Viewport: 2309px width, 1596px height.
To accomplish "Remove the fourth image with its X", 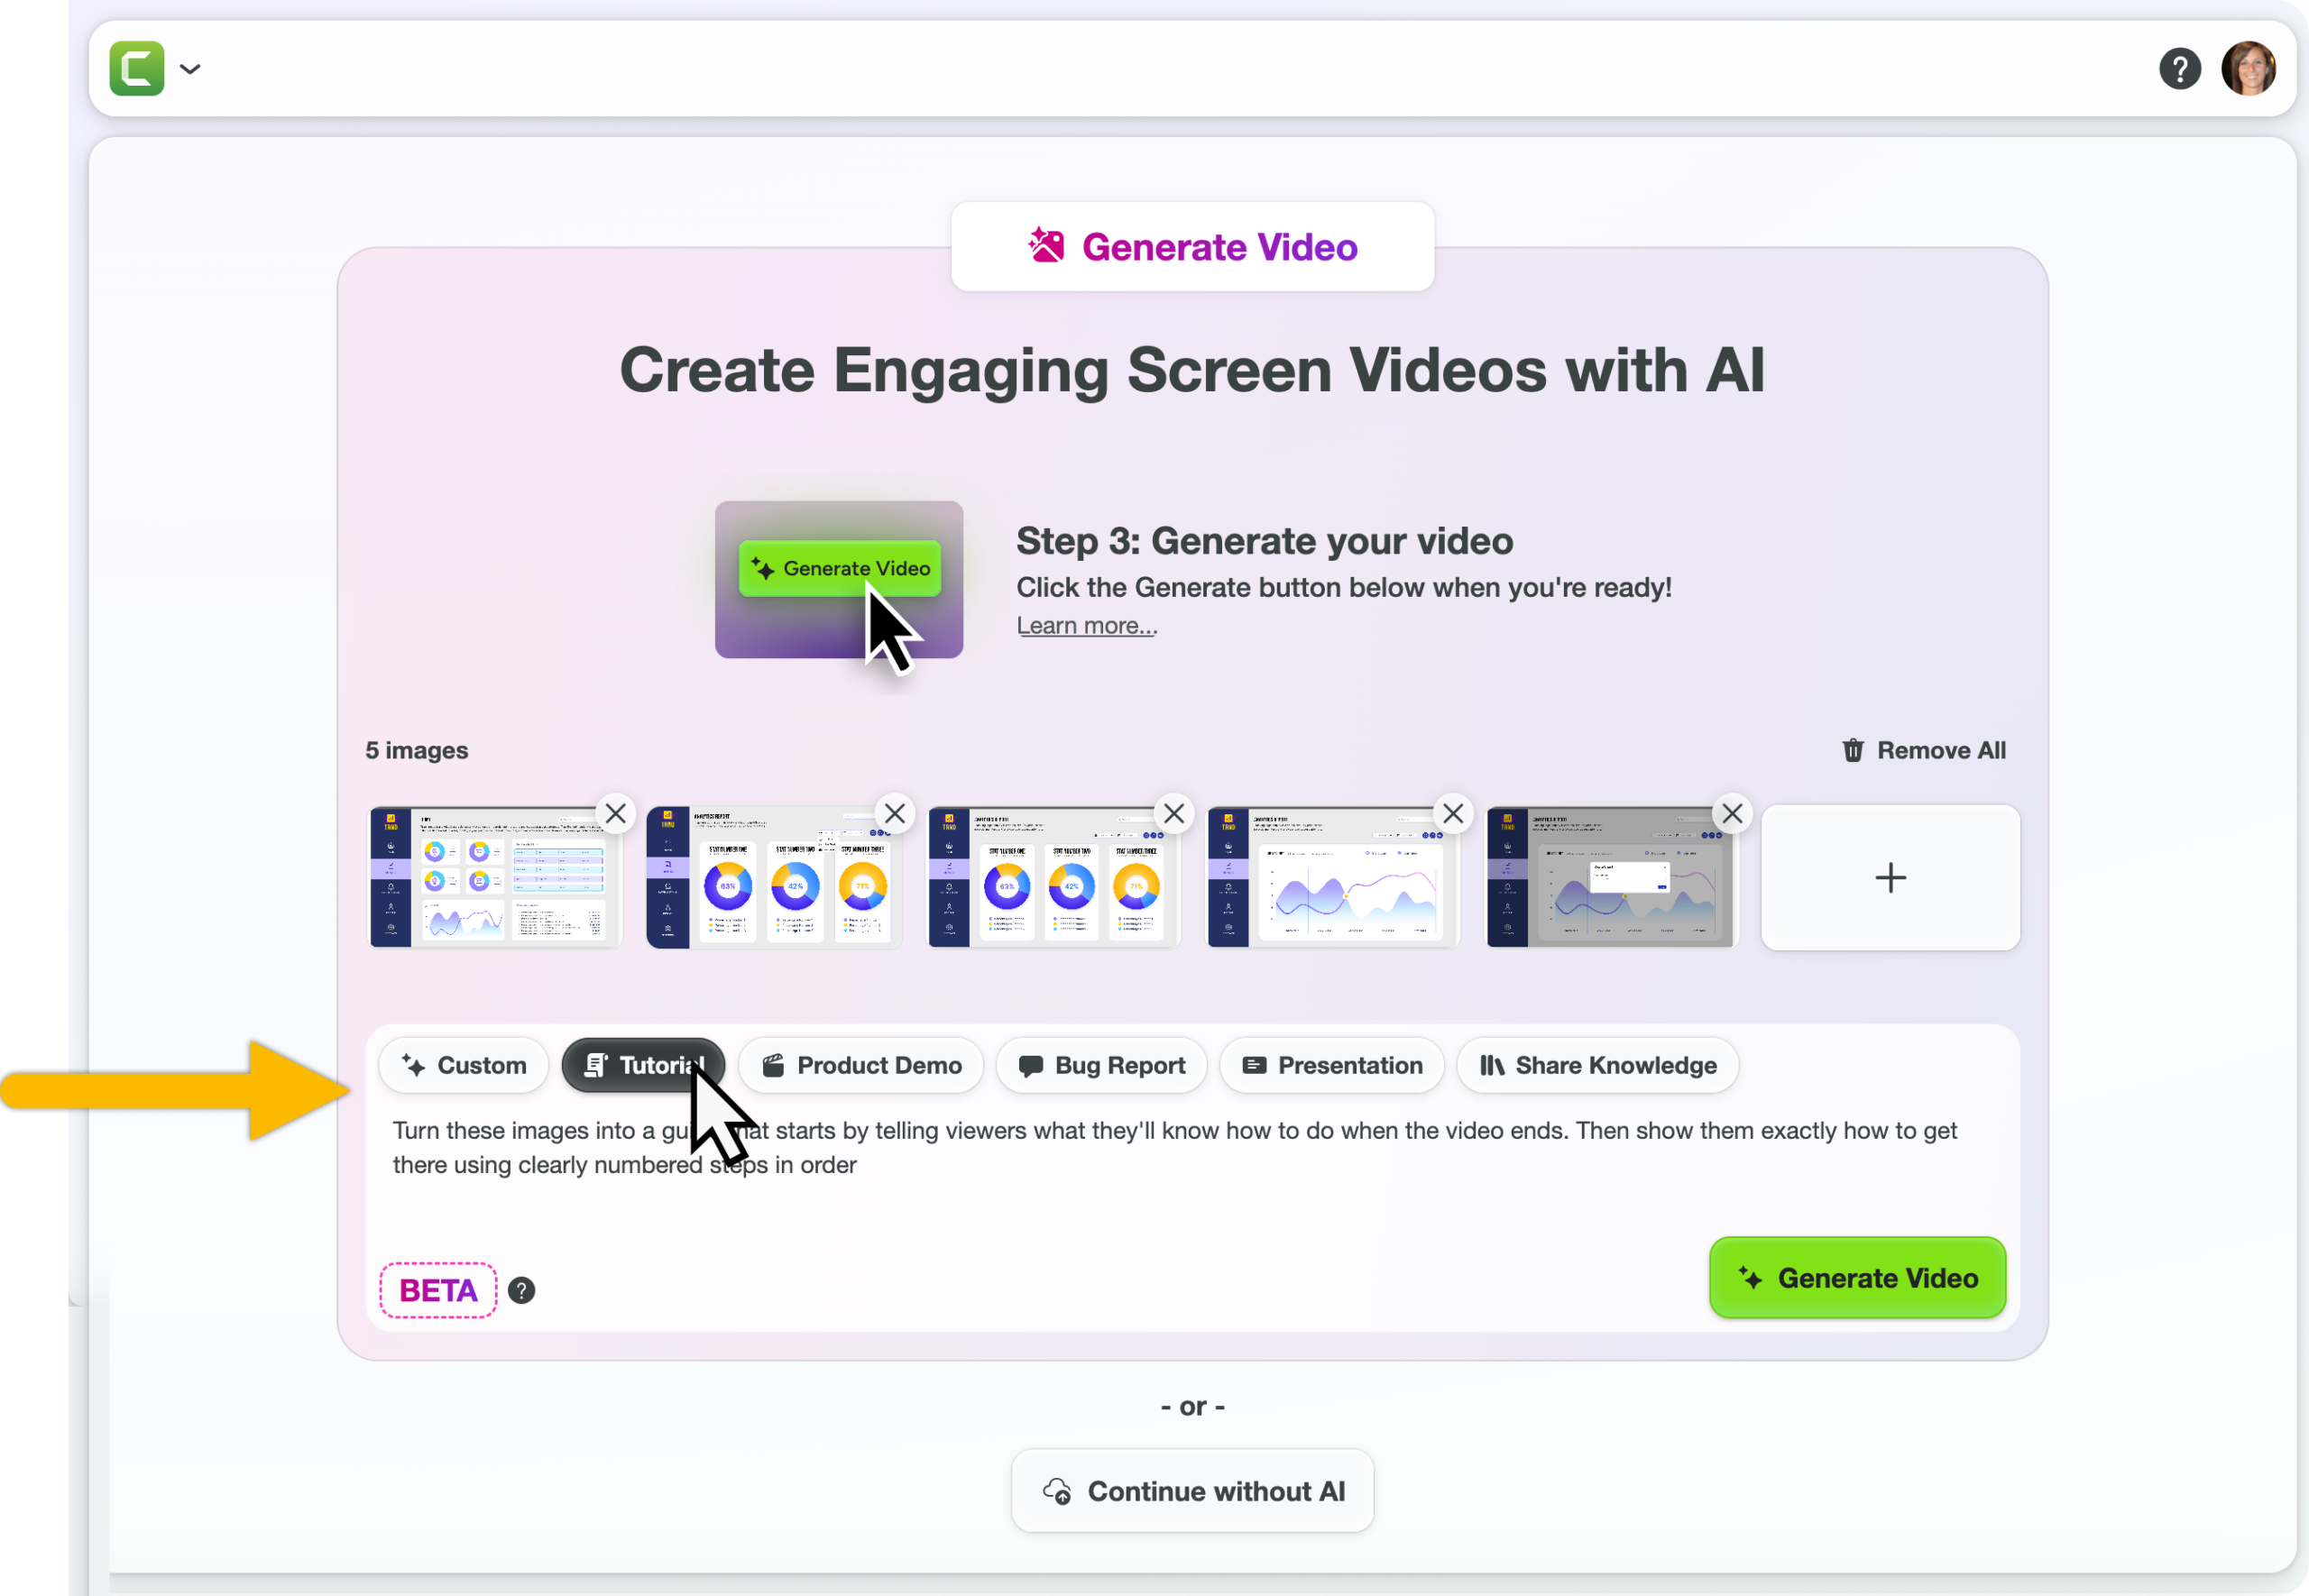I will click(x=1453, y=814).
